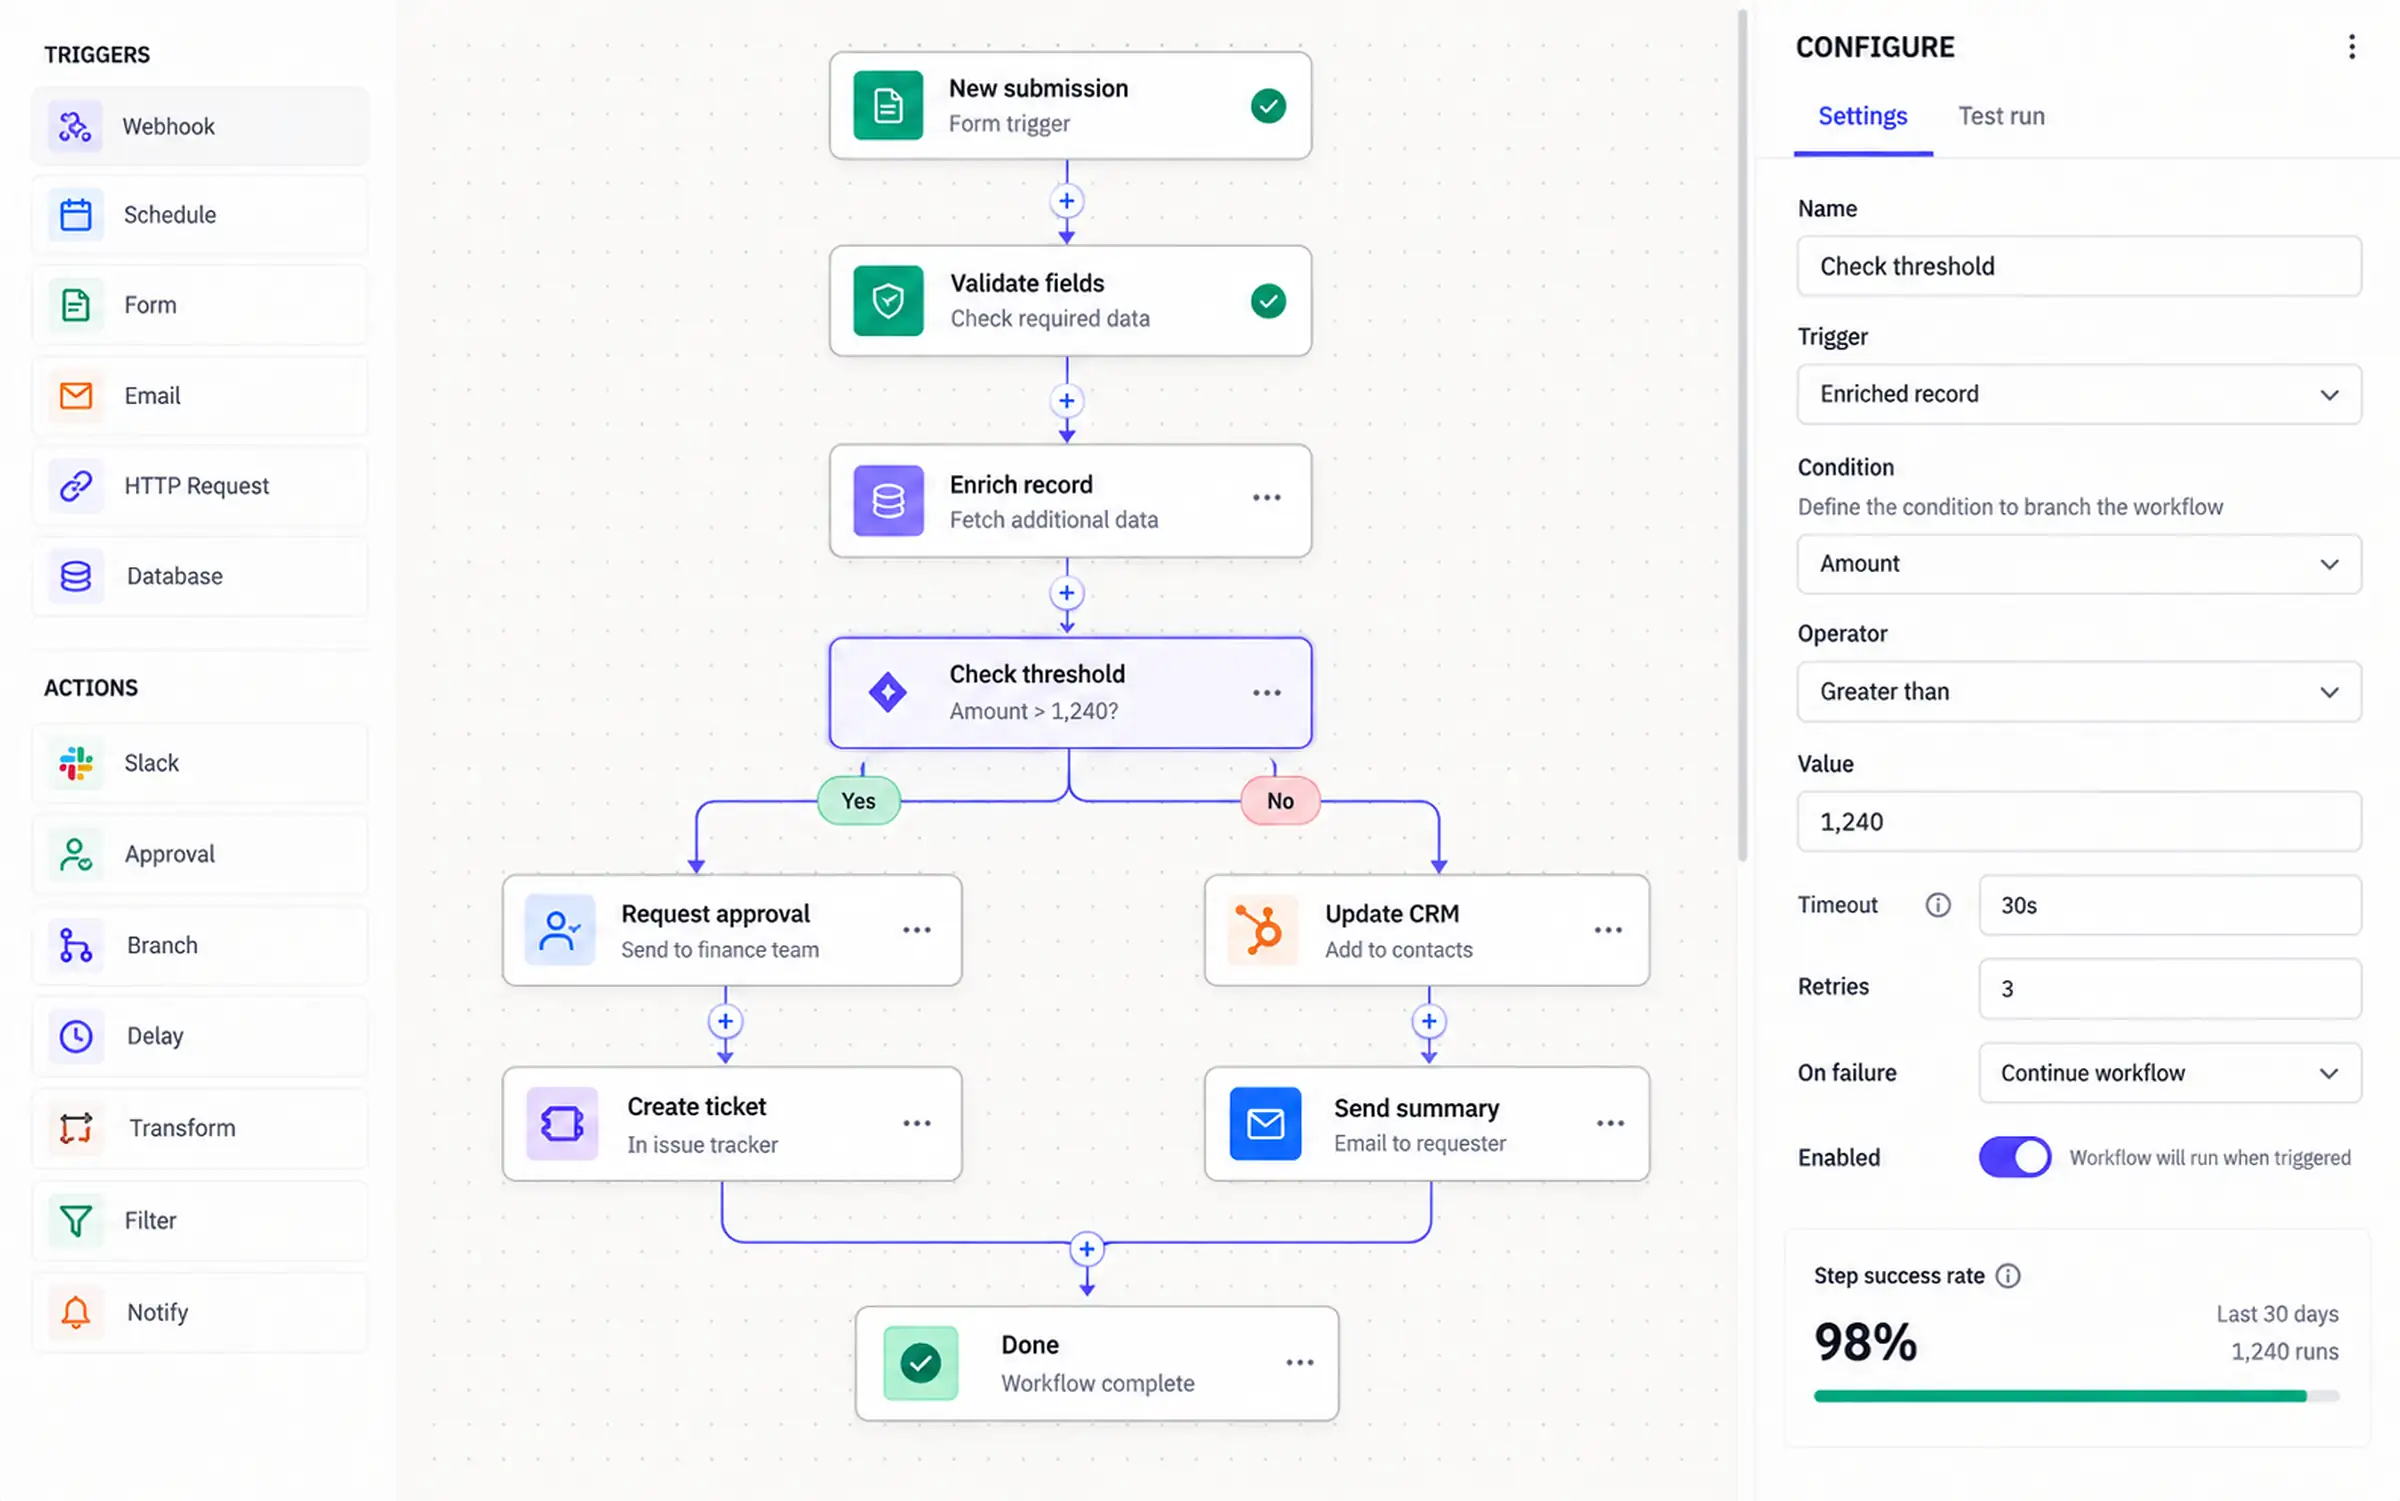2400x1501 pixels.
Task: Select the Slack action icon
Action: [75, 763]
